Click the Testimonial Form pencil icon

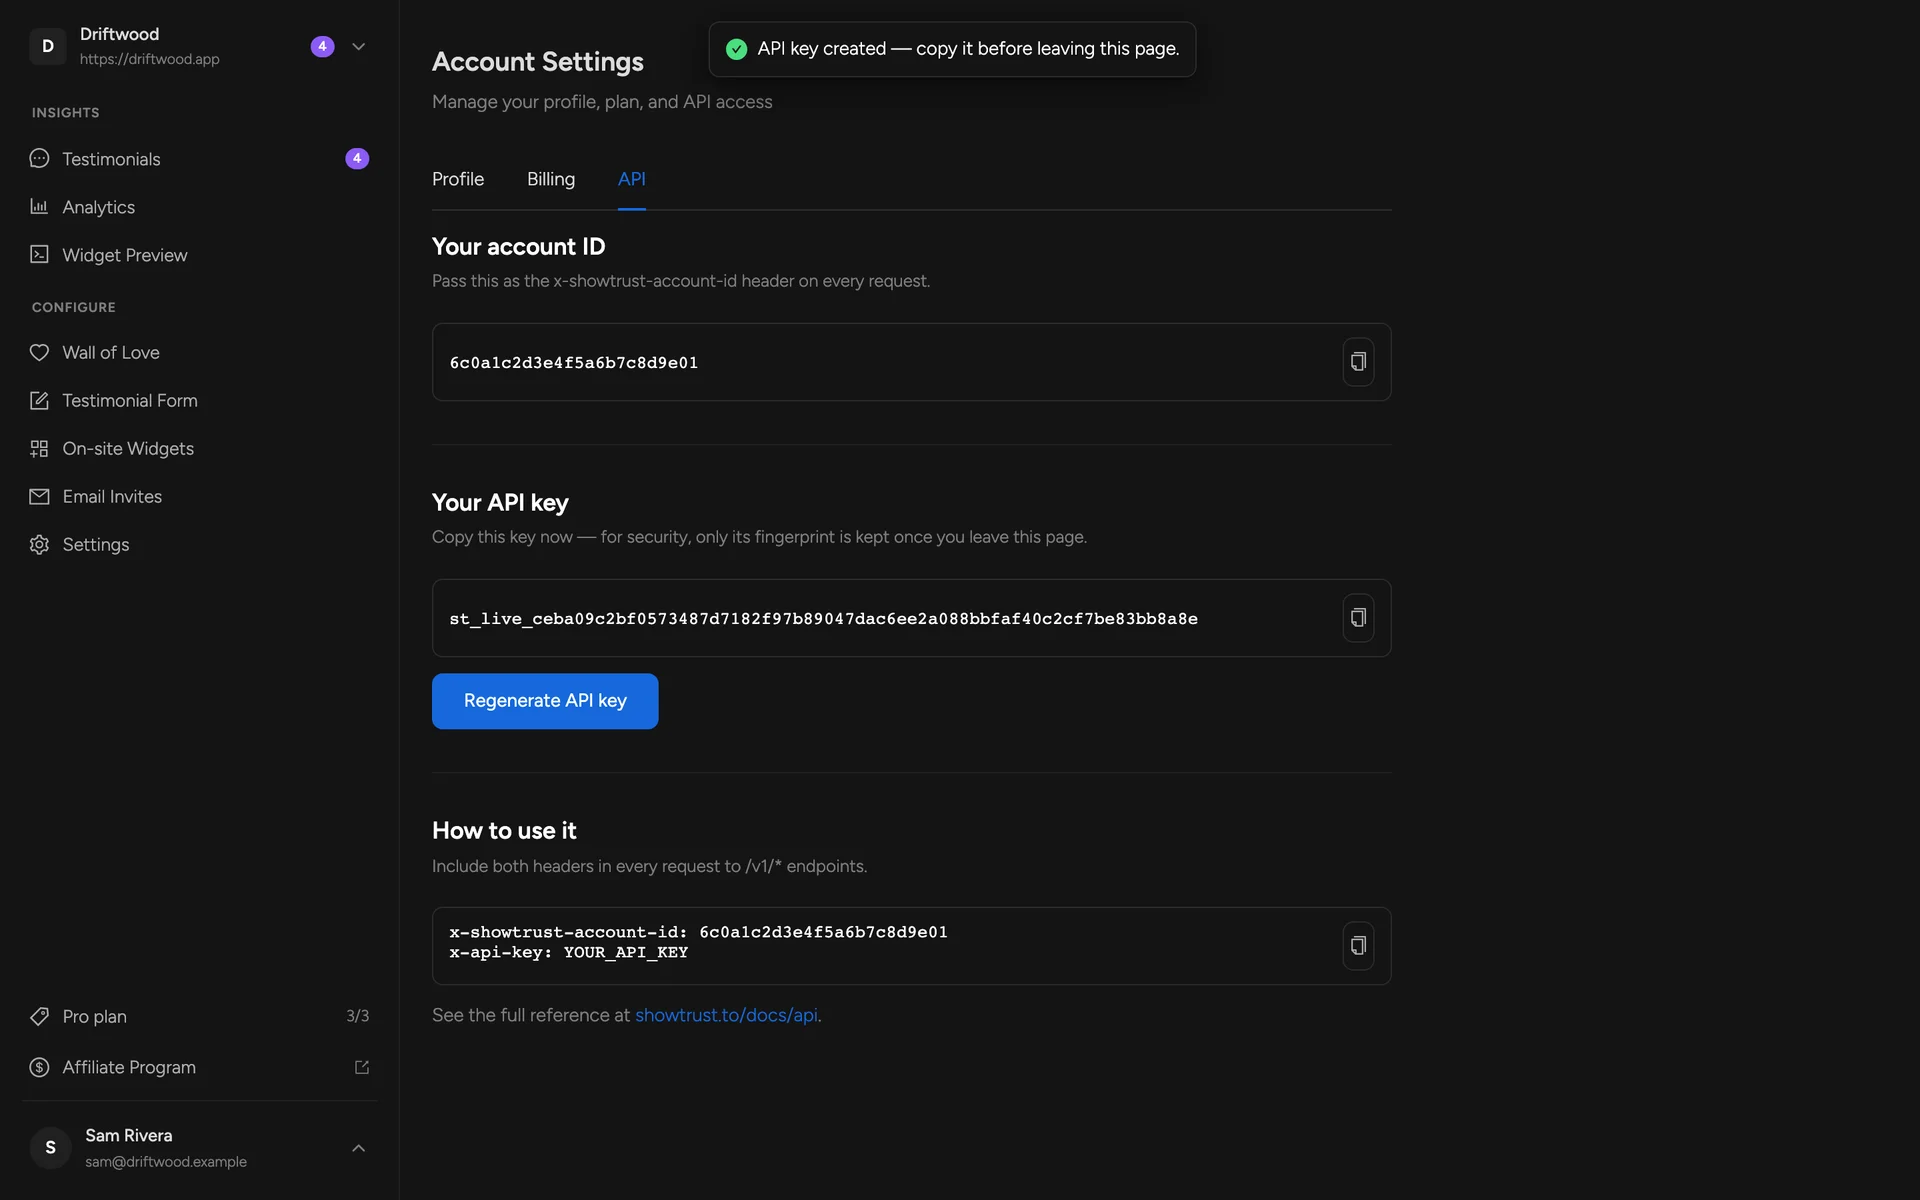pyautogui.click(x=39, y=400)
